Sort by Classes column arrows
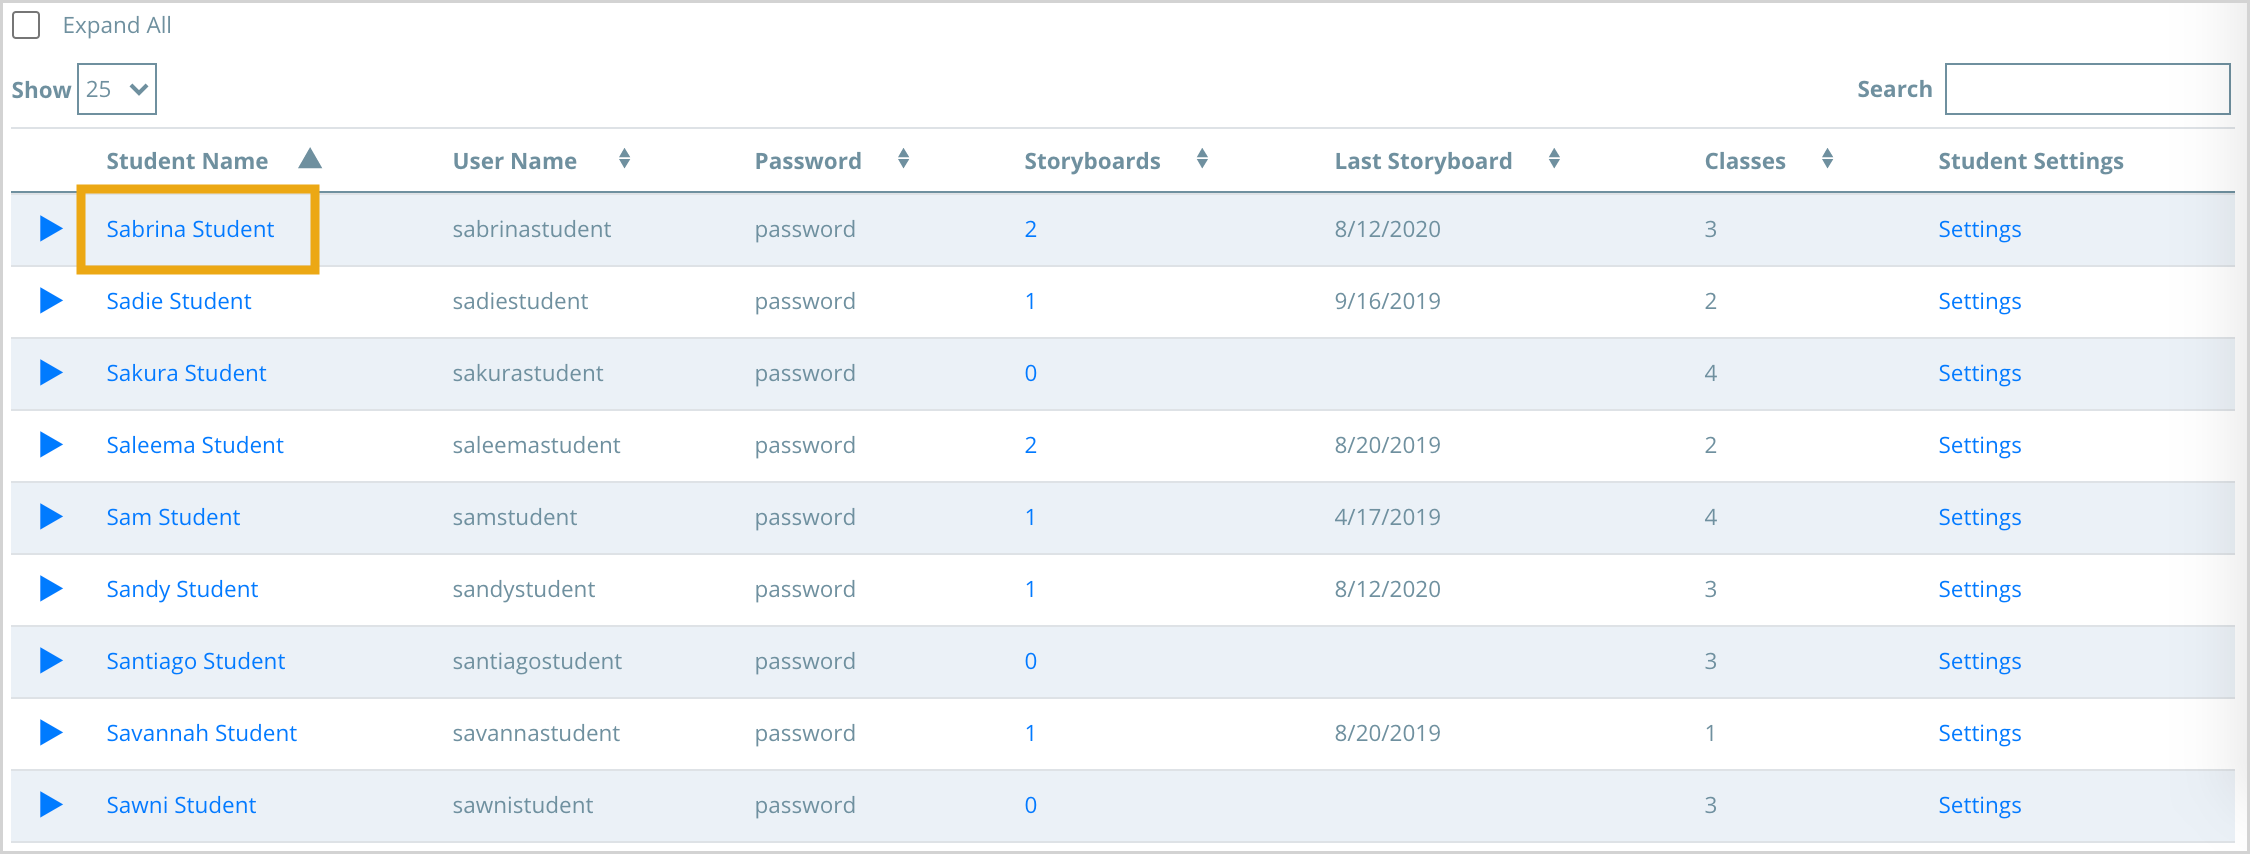 (x=1827, y=158)
